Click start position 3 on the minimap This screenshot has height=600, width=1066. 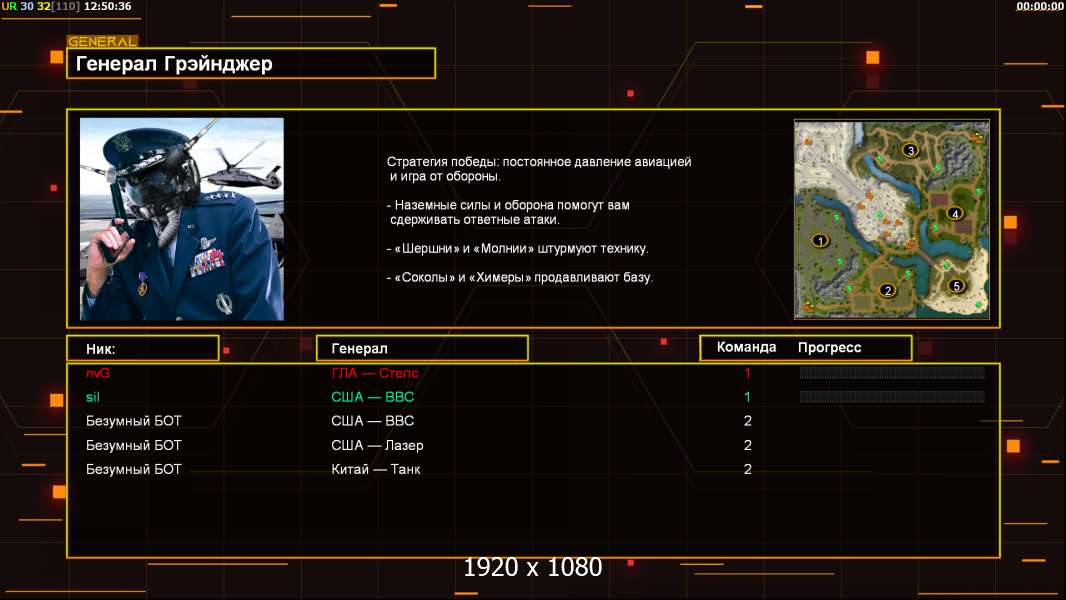(910, 150)
